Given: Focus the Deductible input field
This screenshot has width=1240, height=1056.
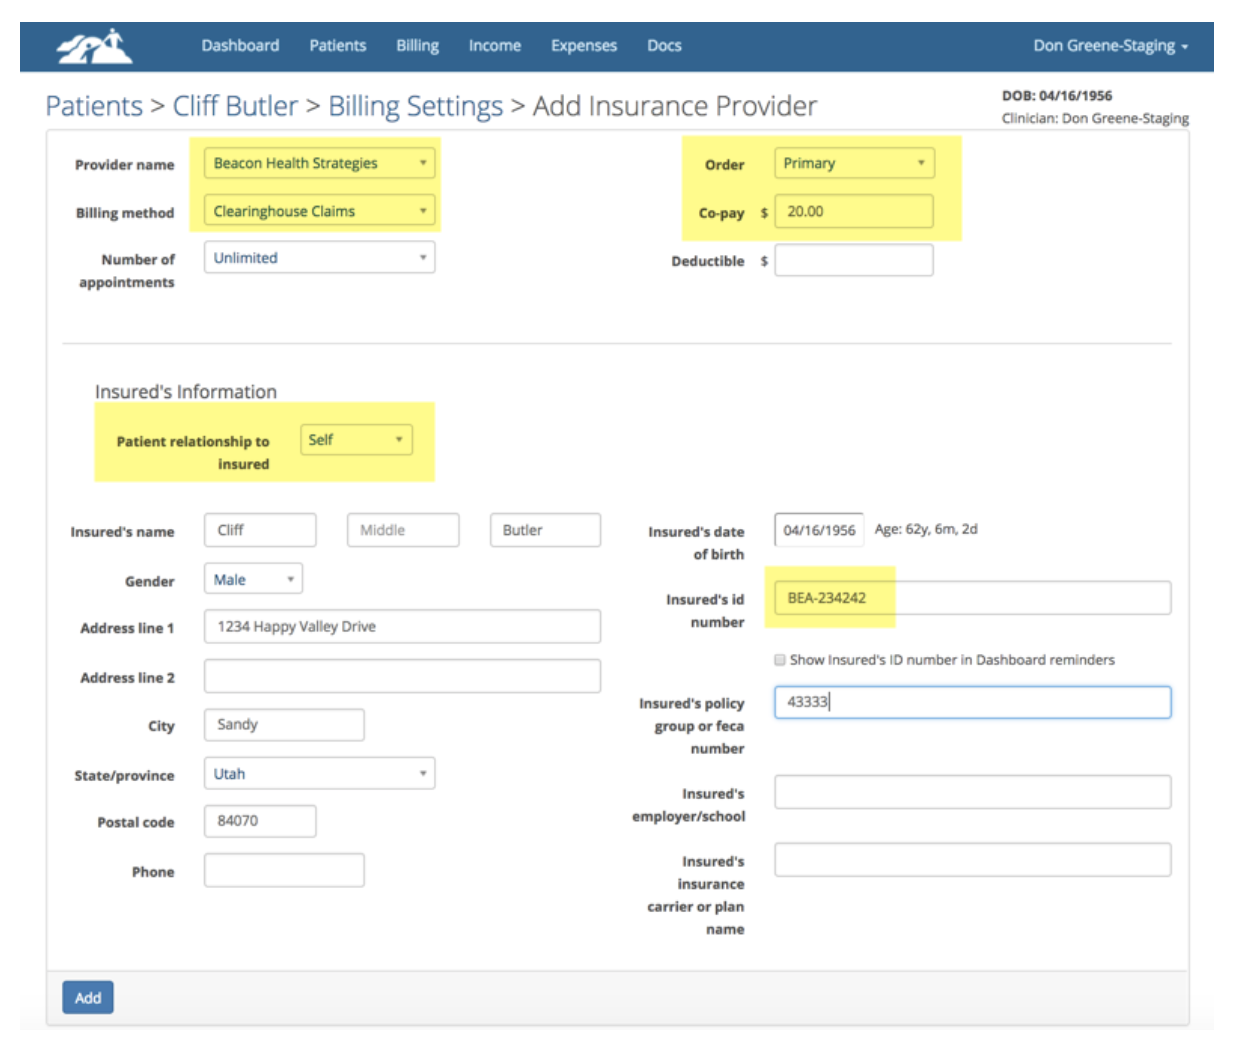Looking at the screenshot, I should 854,261.
